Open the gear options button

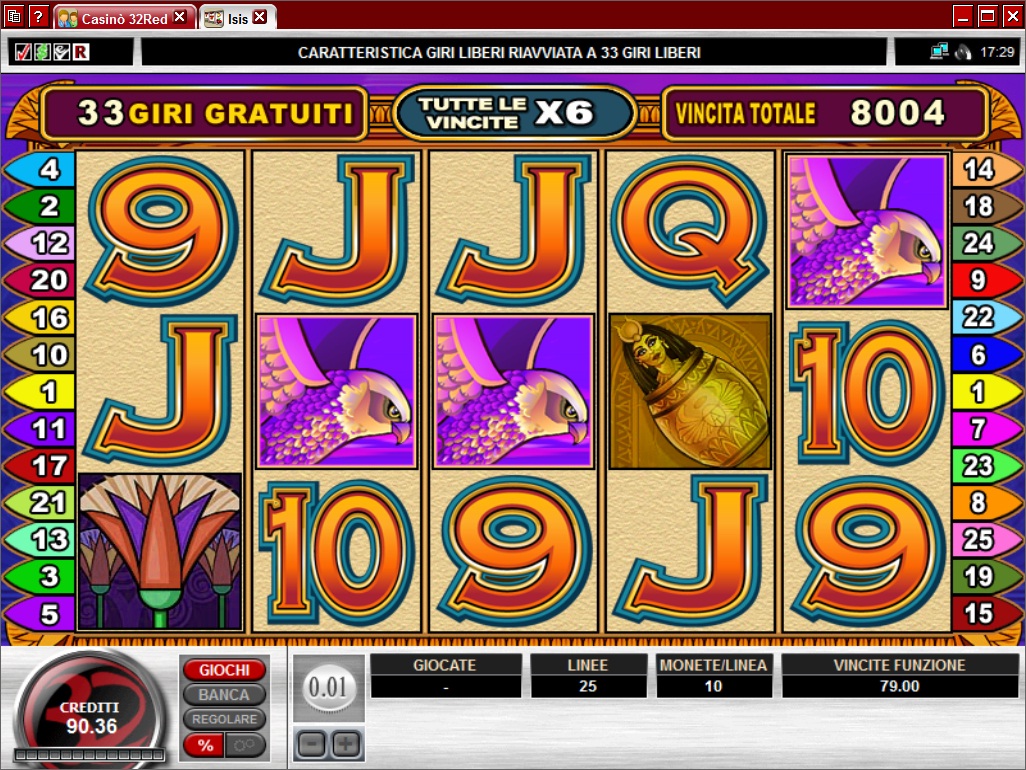point(245,745)
